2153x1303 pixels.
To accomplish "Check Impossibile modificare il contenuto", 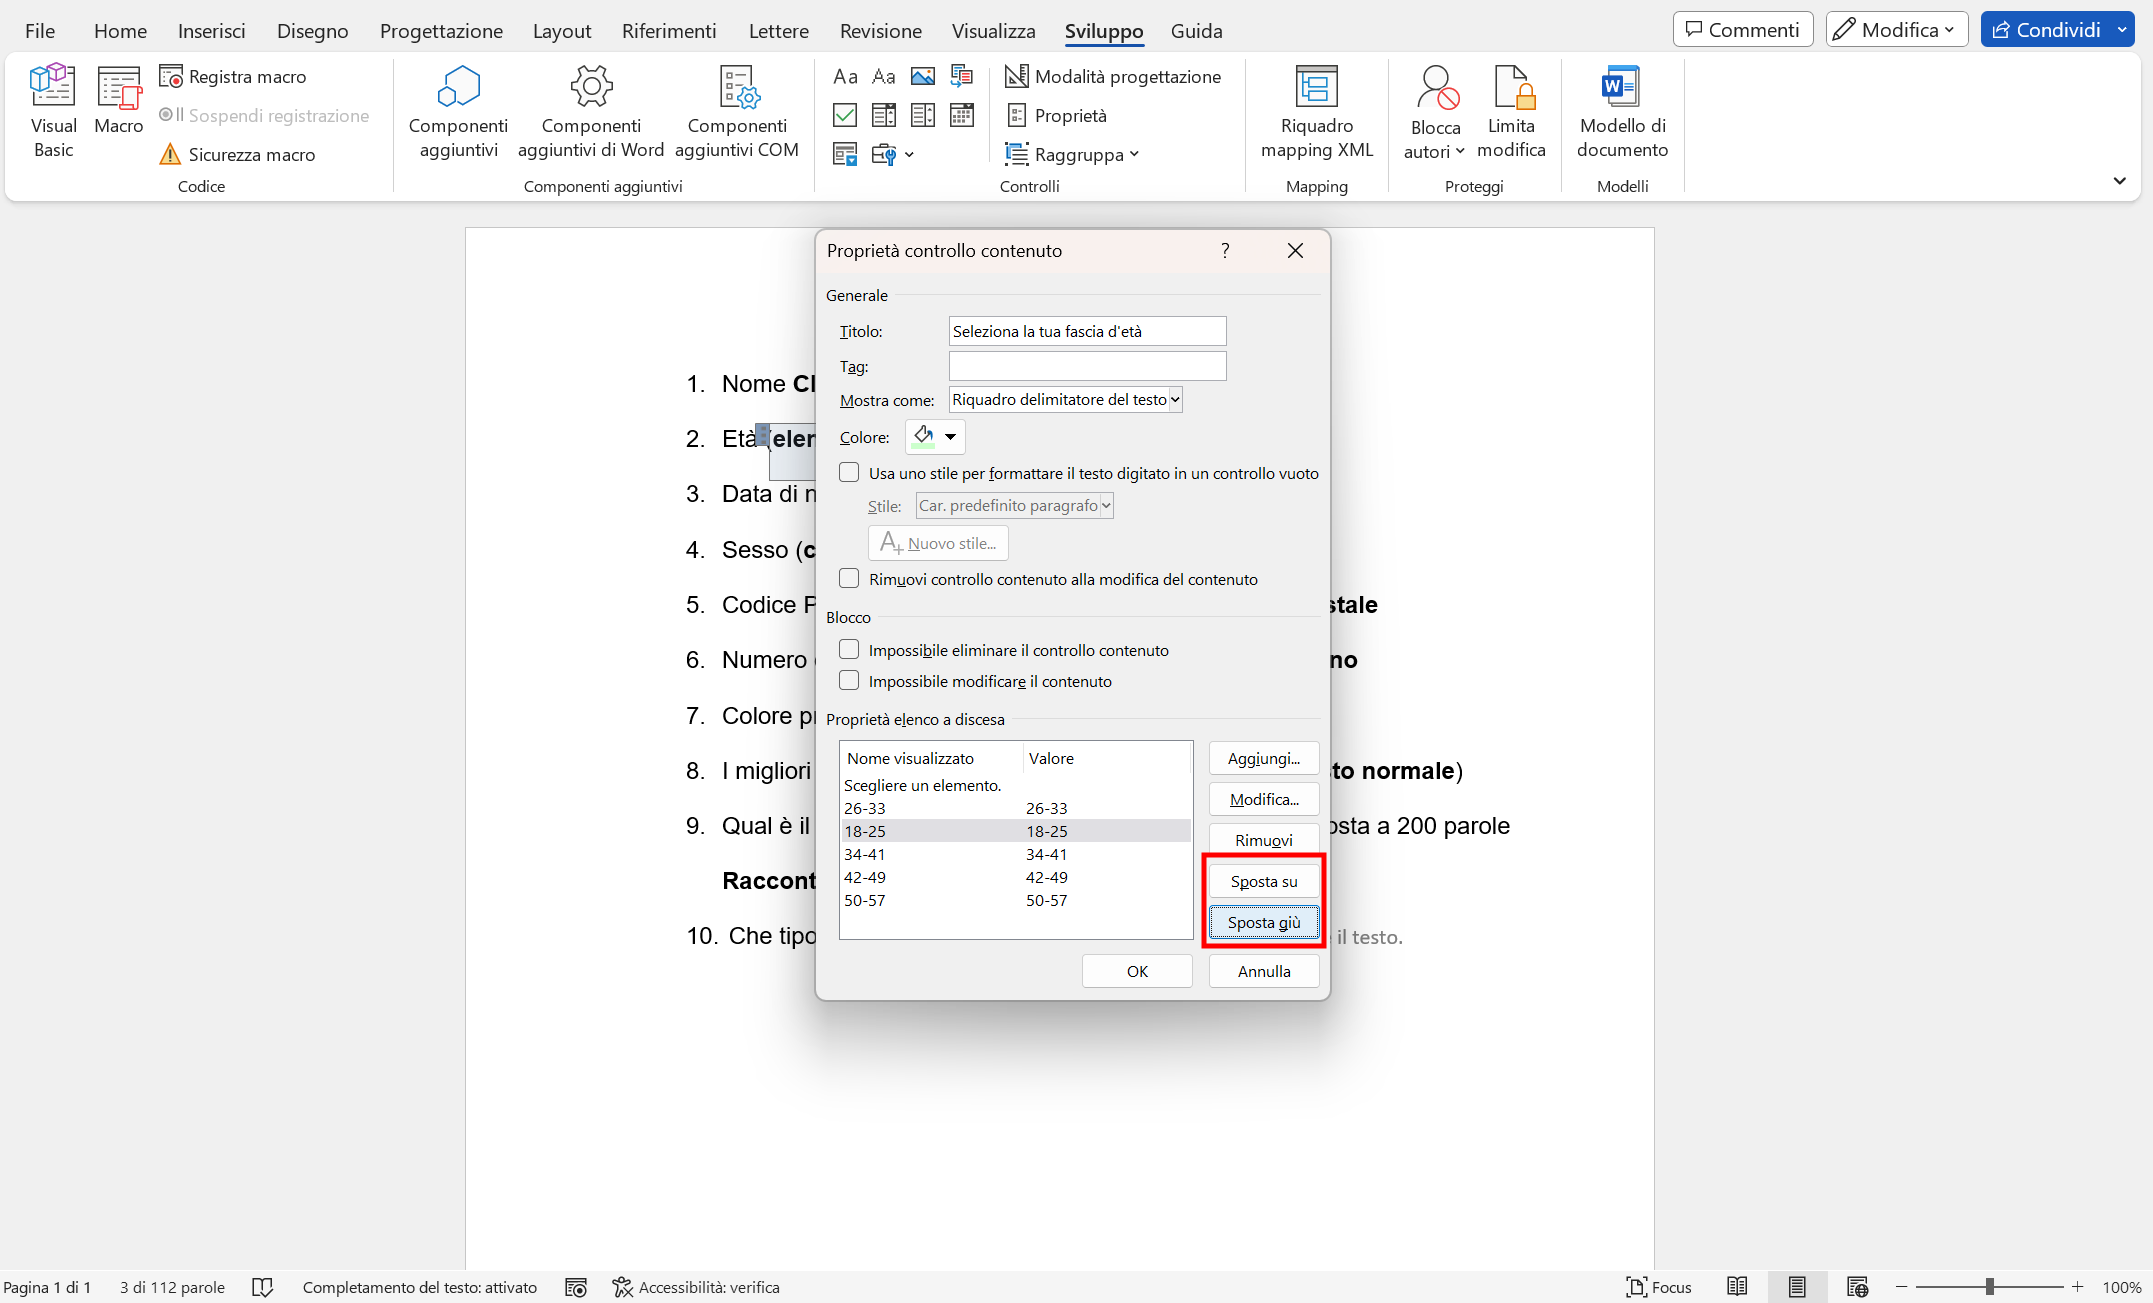I will tap(849, 681).
